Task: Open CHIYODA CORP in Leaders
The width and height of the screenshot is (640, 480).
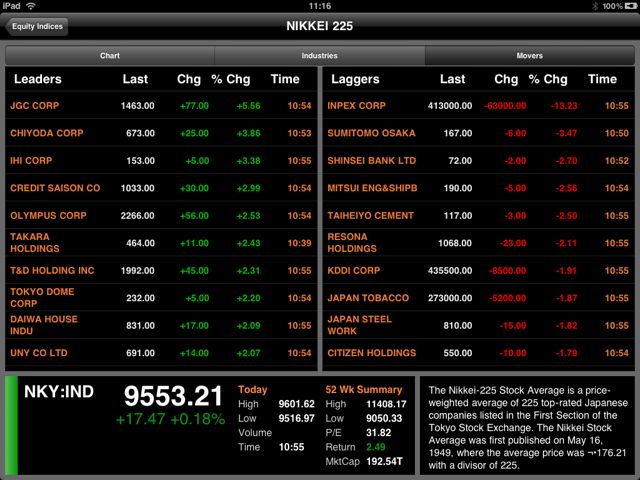Action: pyautogui.click(x=161, y=133)
